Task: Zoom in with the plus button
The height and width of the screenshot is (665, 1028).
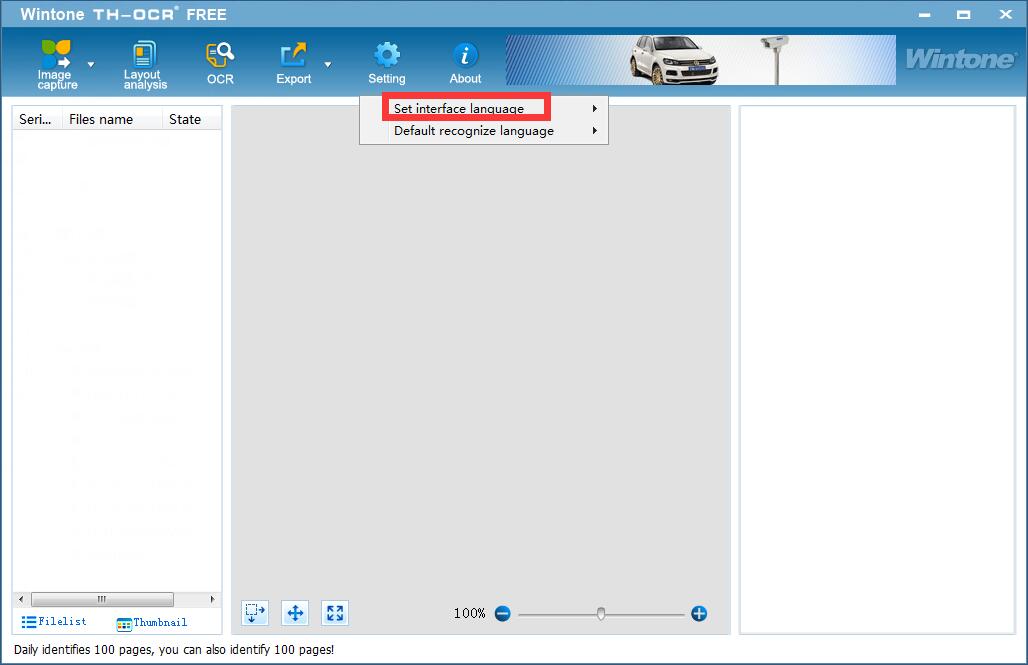Action: [x=699, y=613]
